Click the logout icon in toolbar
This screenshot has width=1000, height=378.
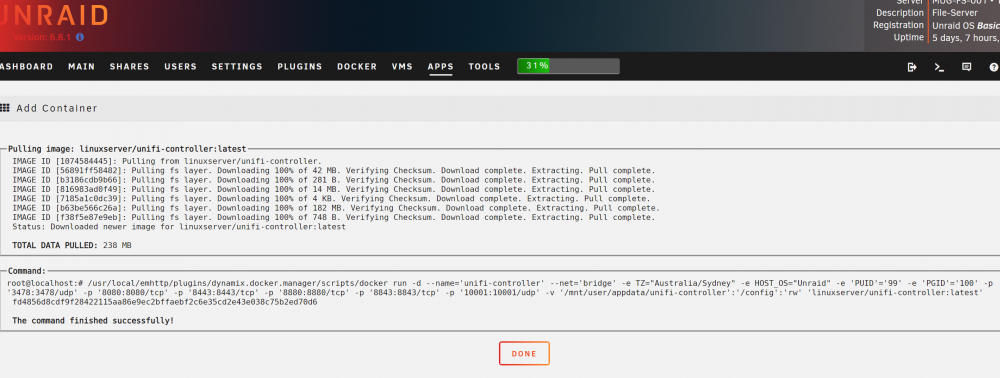tap(912, 67)
